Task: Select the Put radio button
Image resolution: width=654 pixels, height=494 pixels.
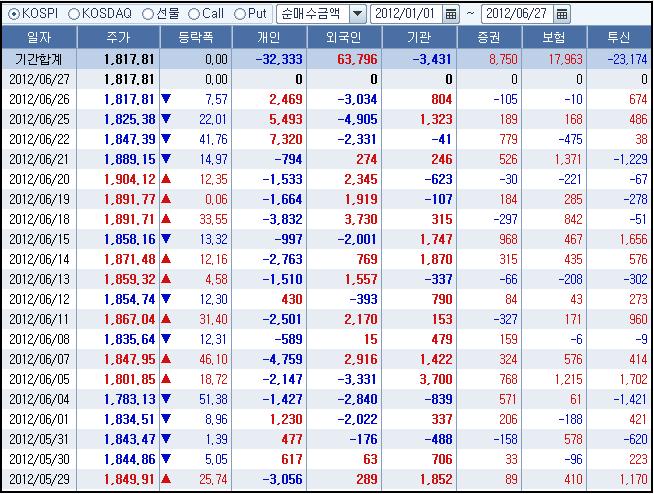Action: point(239,14)
